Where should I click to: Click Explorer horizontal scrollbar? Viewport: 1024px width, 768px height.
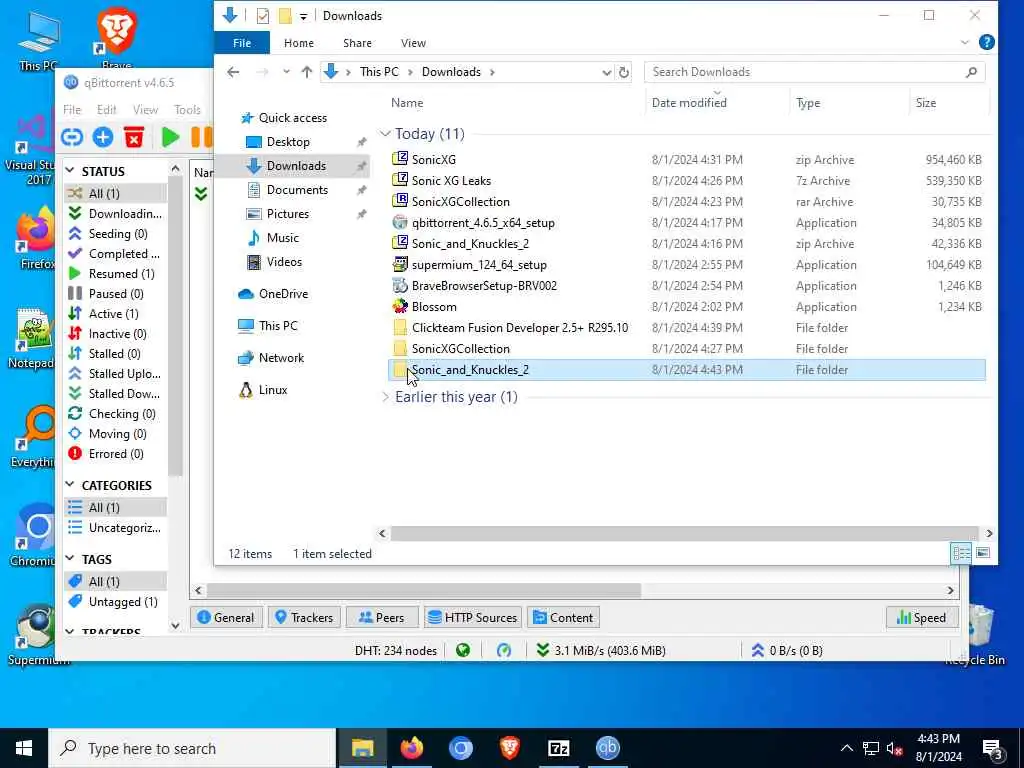click(x=684, y=534)
